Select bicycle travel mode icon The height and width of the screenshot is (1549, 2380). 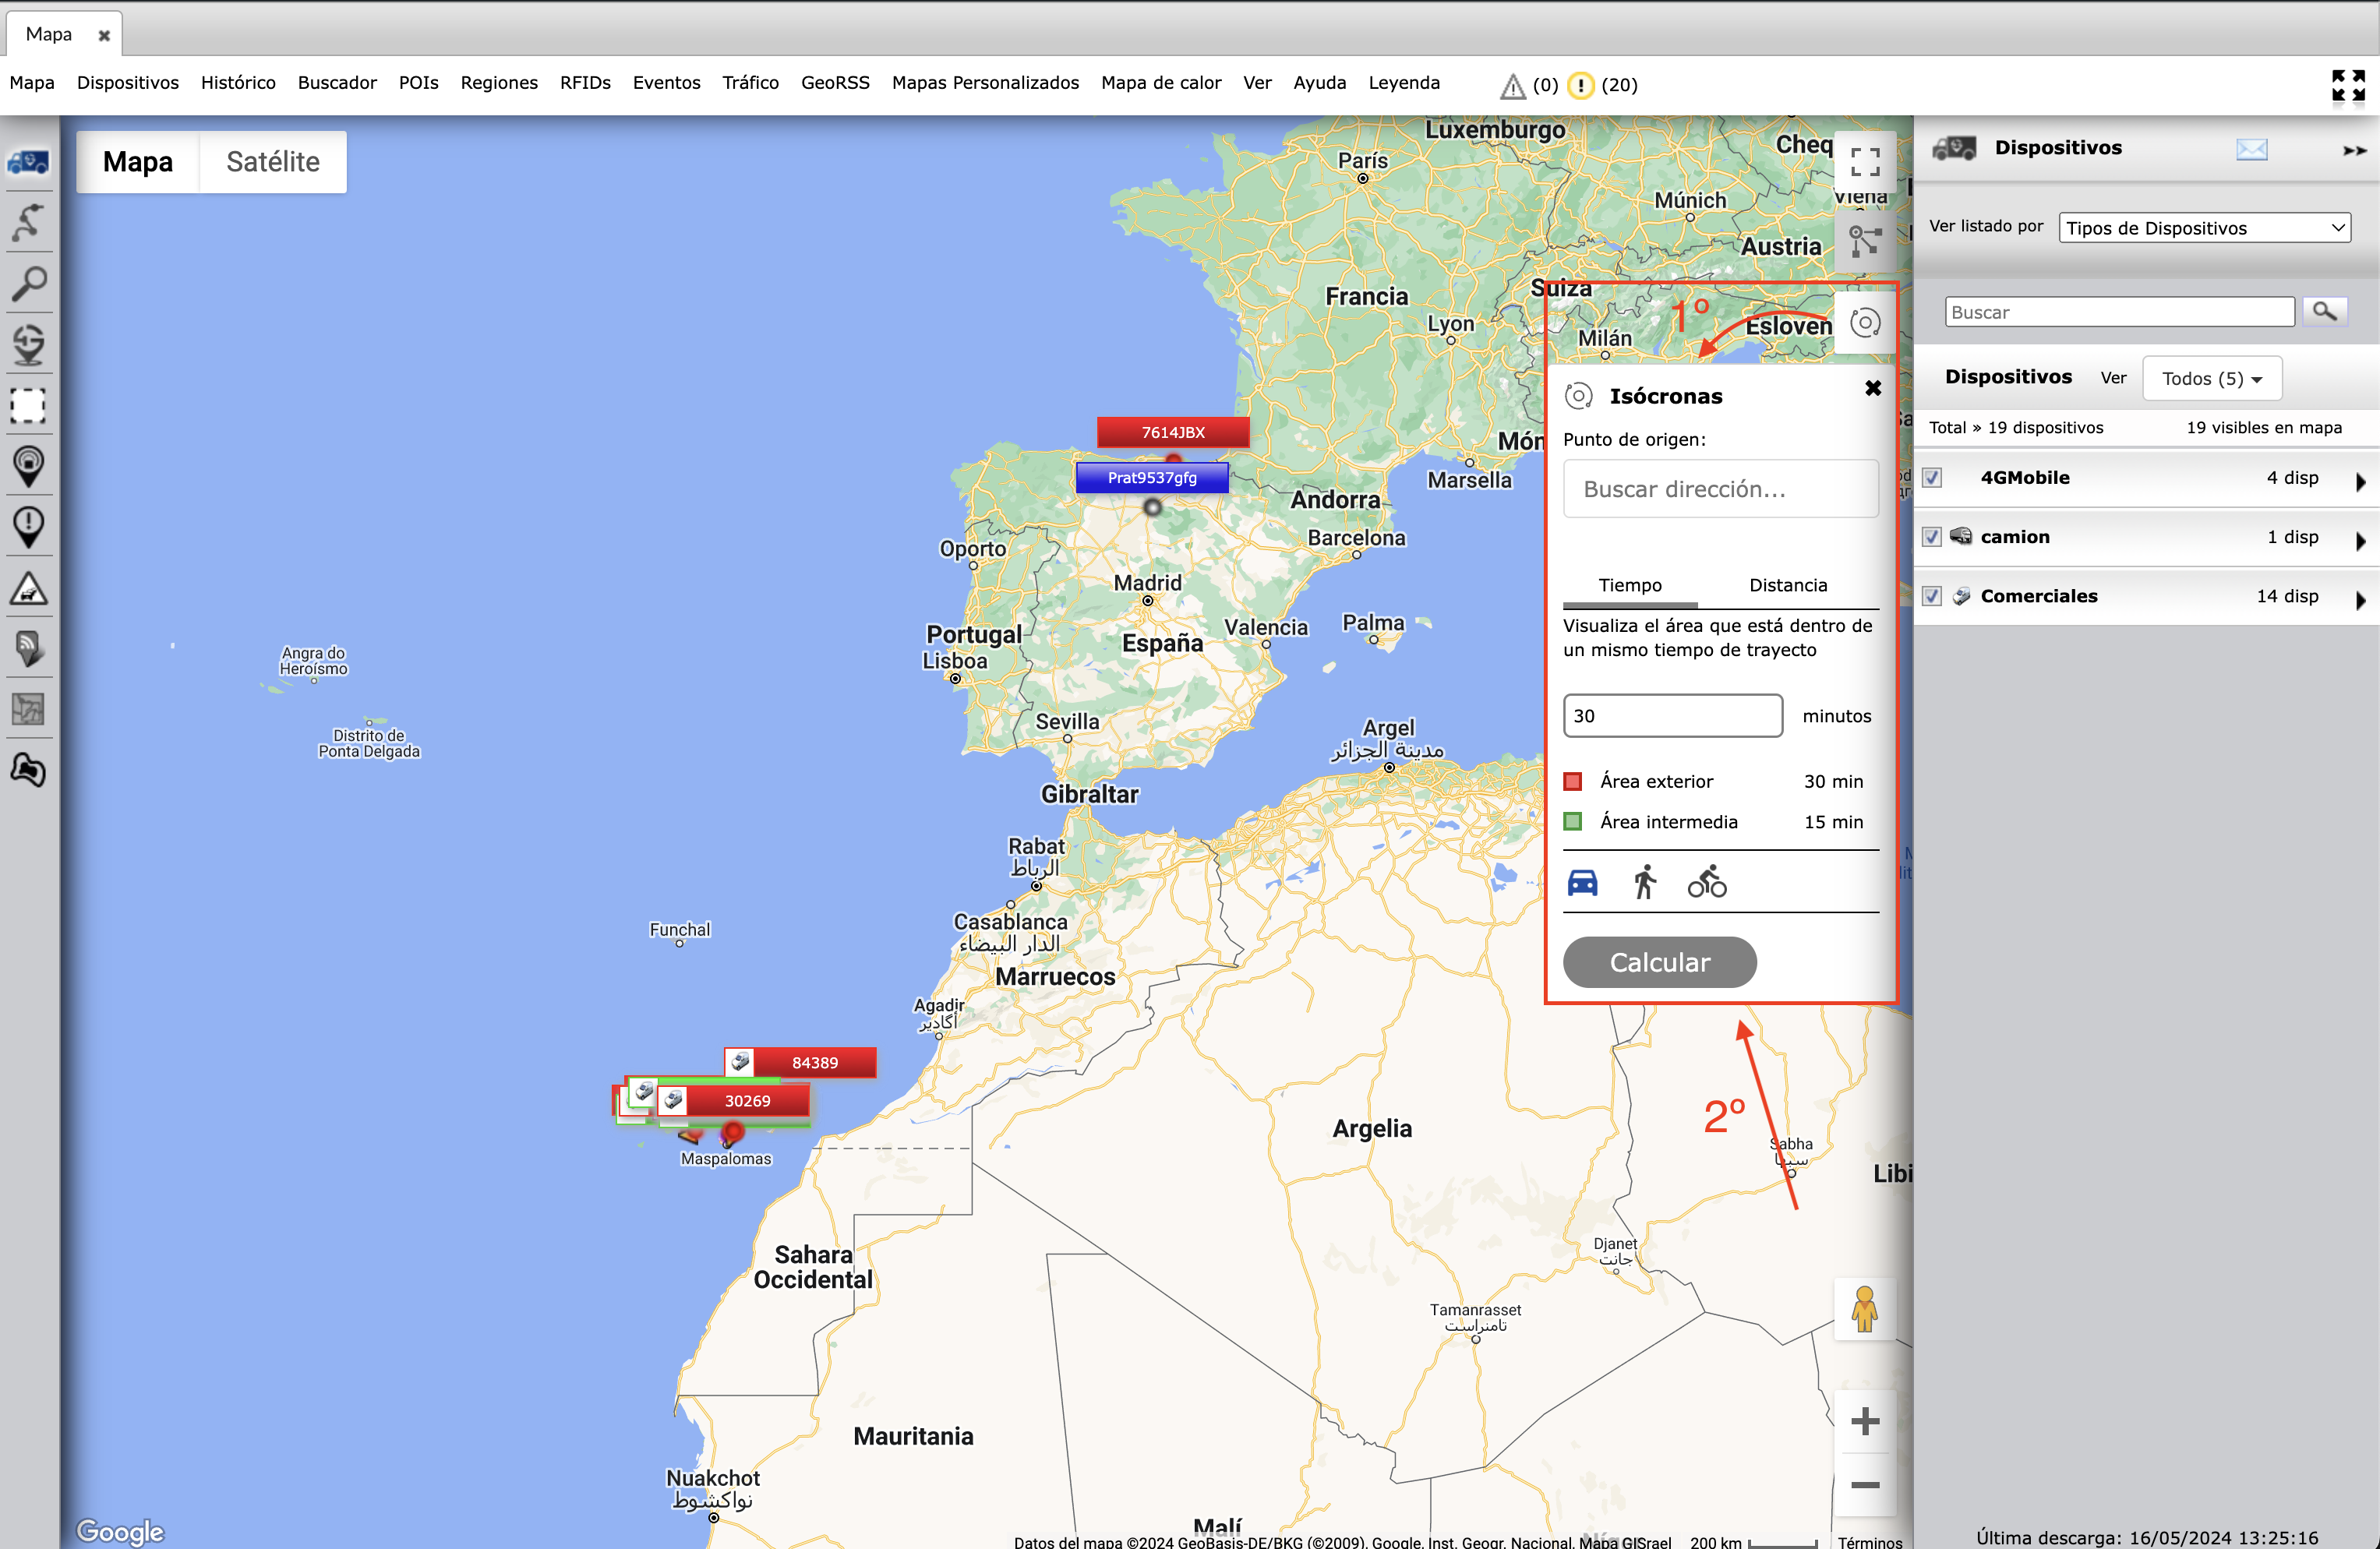click(x=1707, y=882)
